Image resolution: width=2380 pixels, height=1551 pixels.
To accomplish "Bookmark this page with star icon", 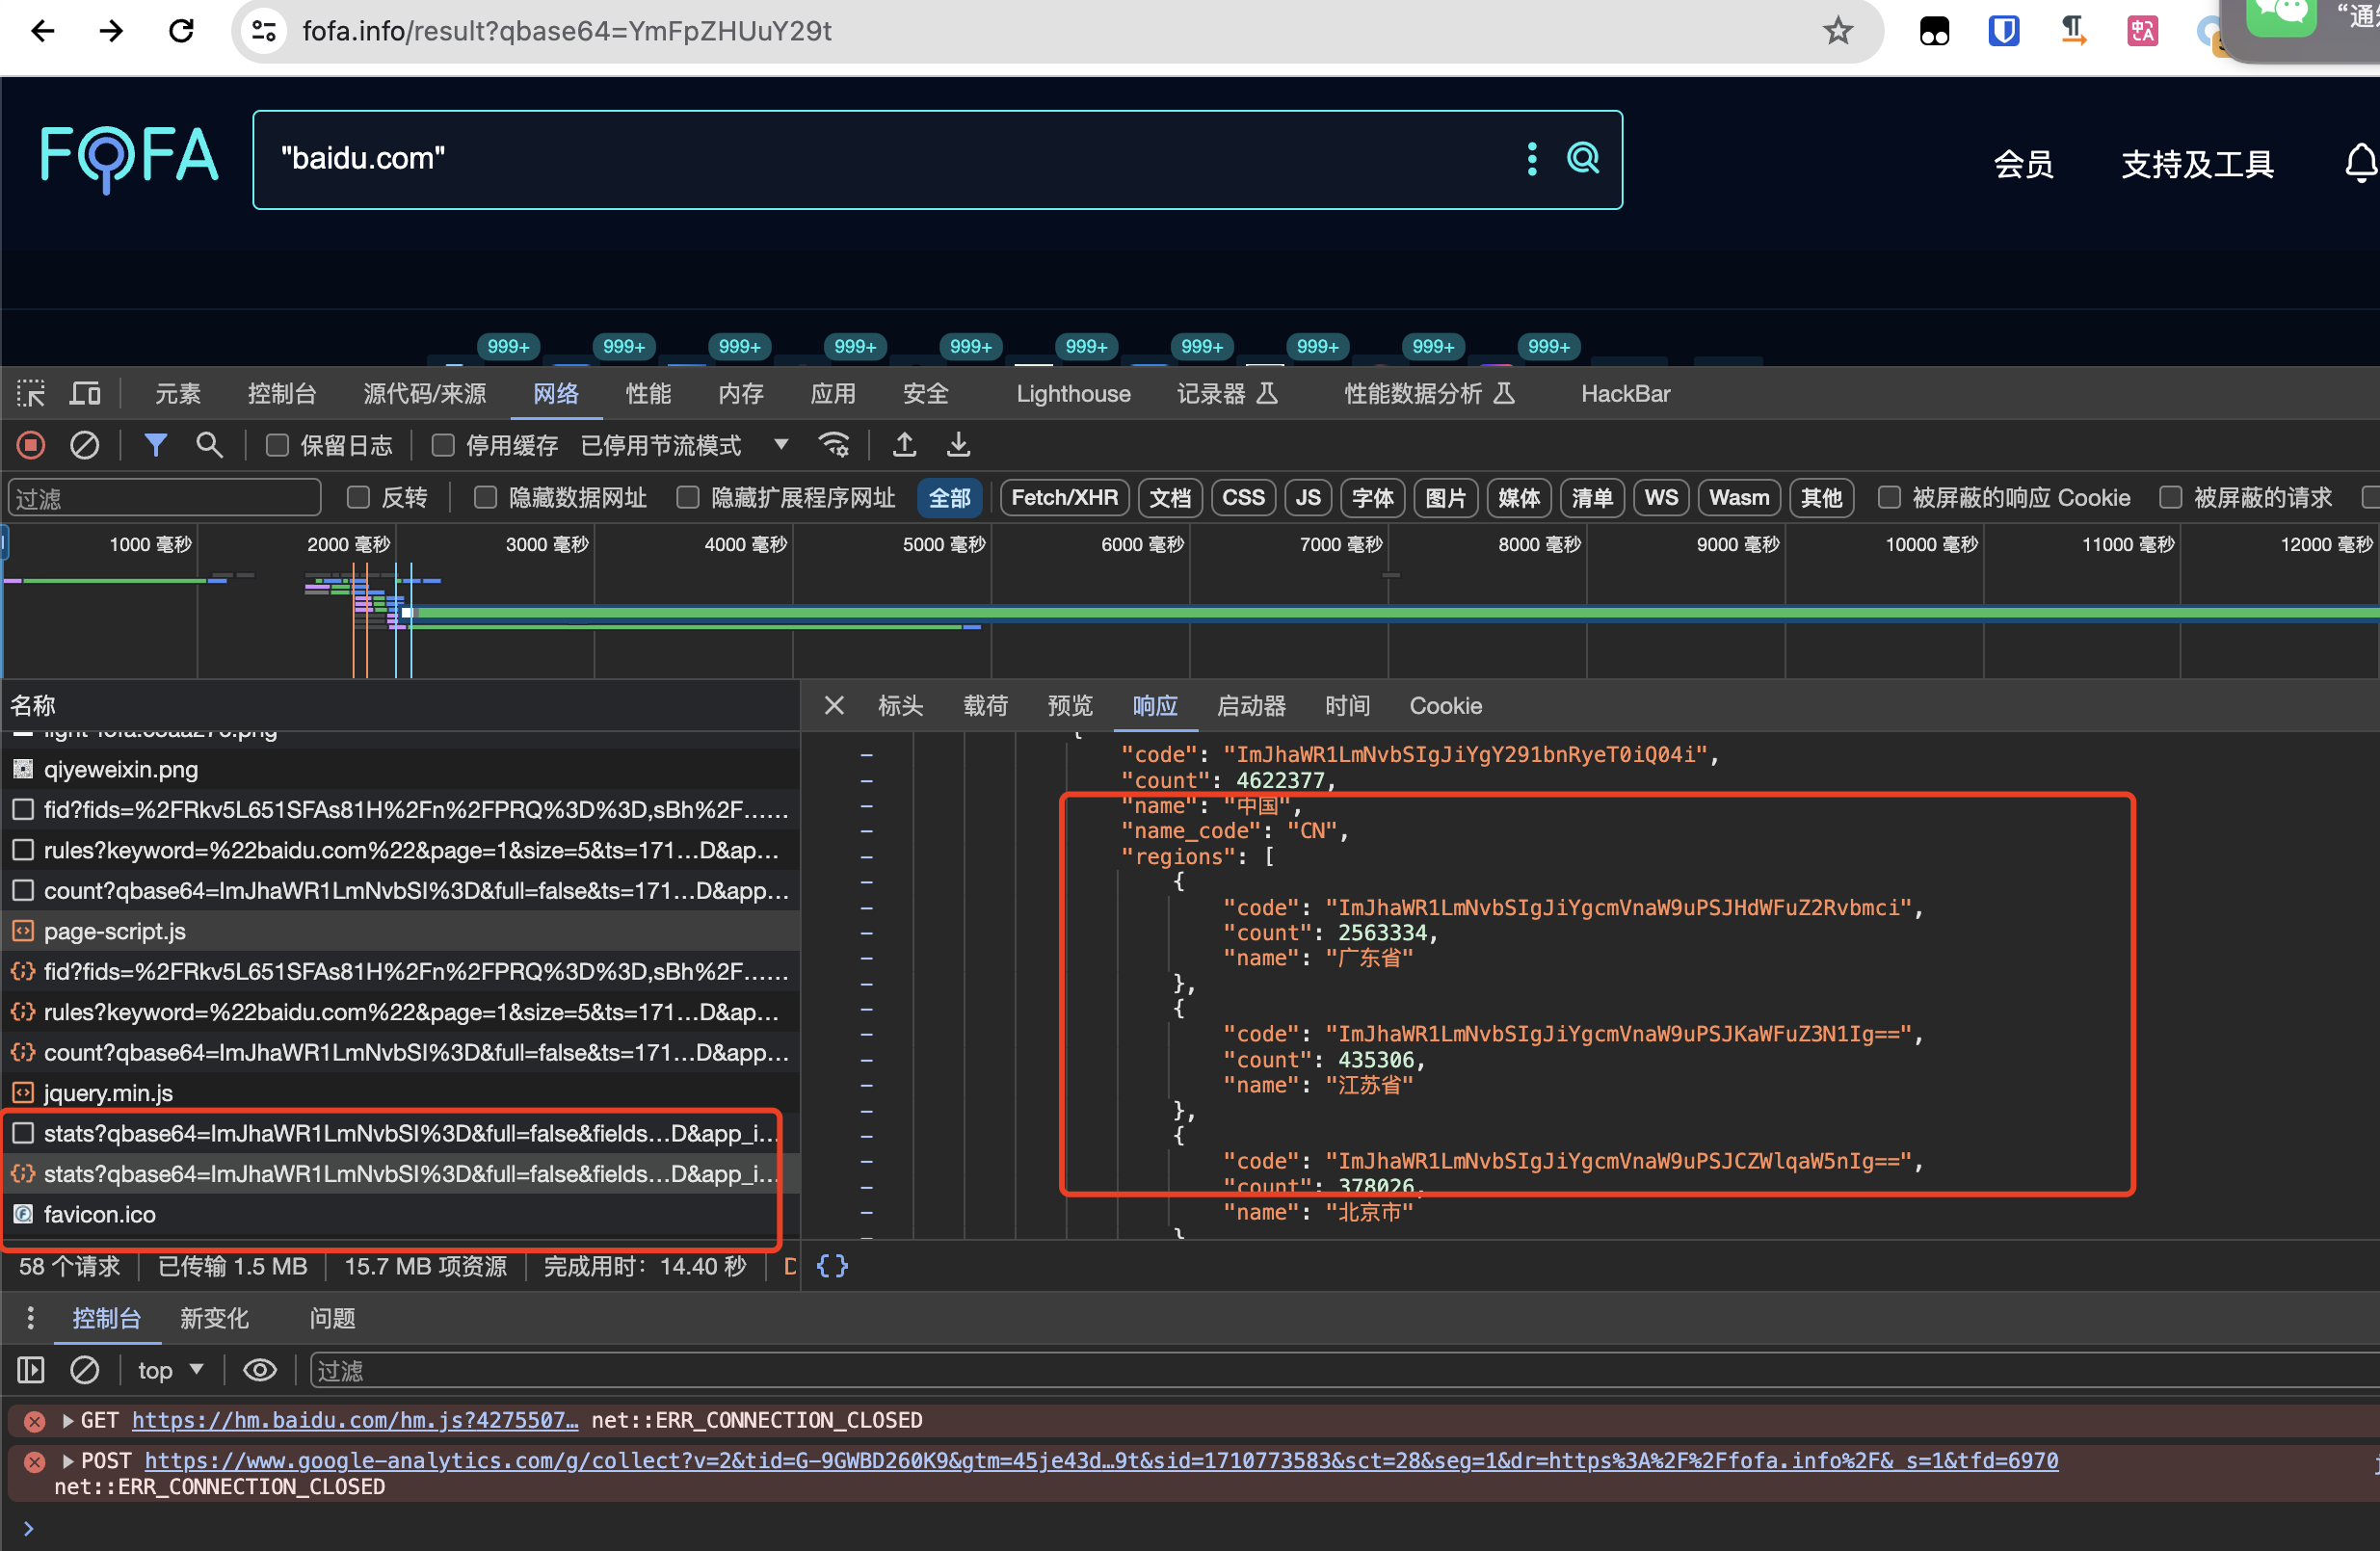I will [1837, 31].
